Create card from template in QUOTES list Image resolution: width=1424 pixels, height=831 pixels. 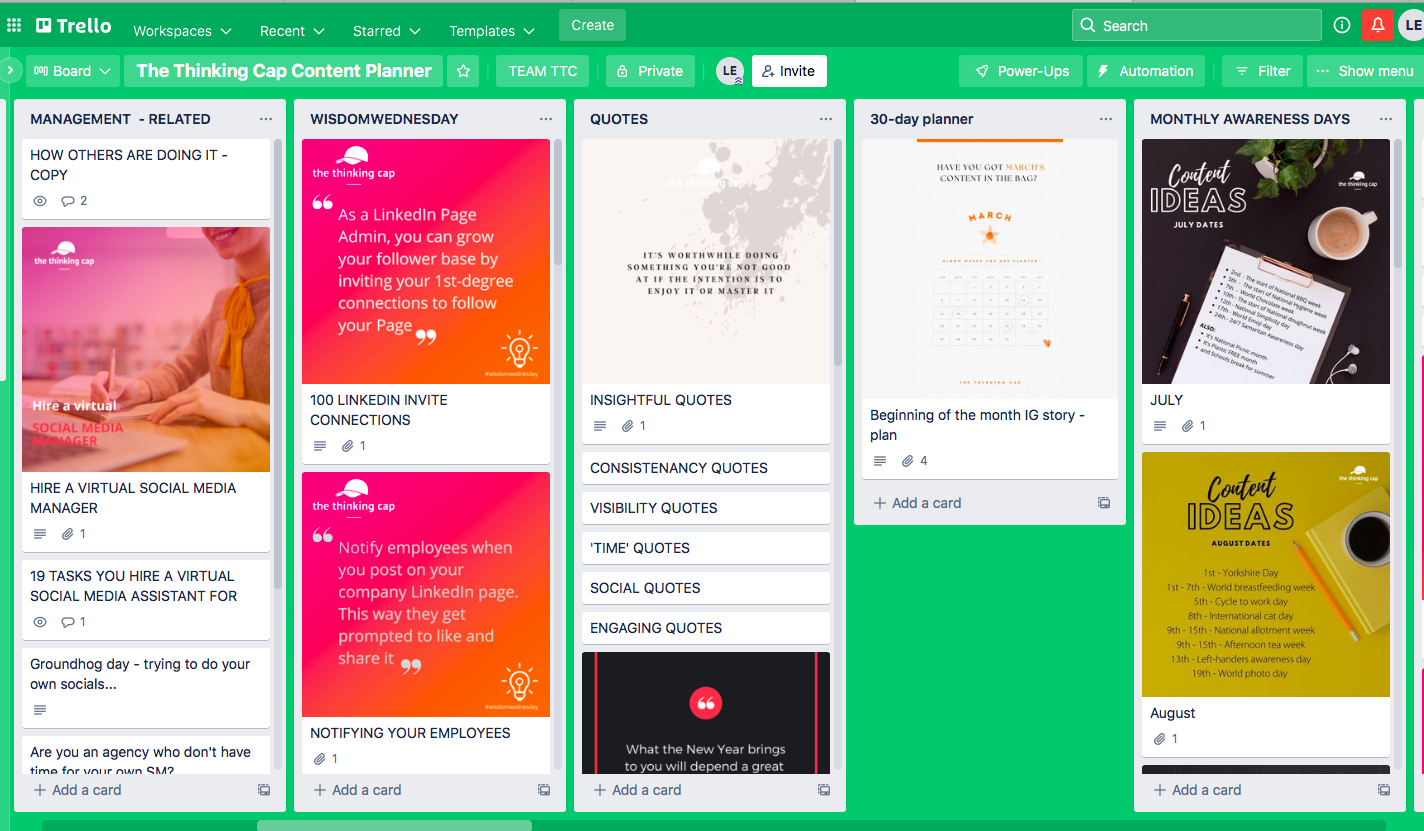tap(824, 790)
